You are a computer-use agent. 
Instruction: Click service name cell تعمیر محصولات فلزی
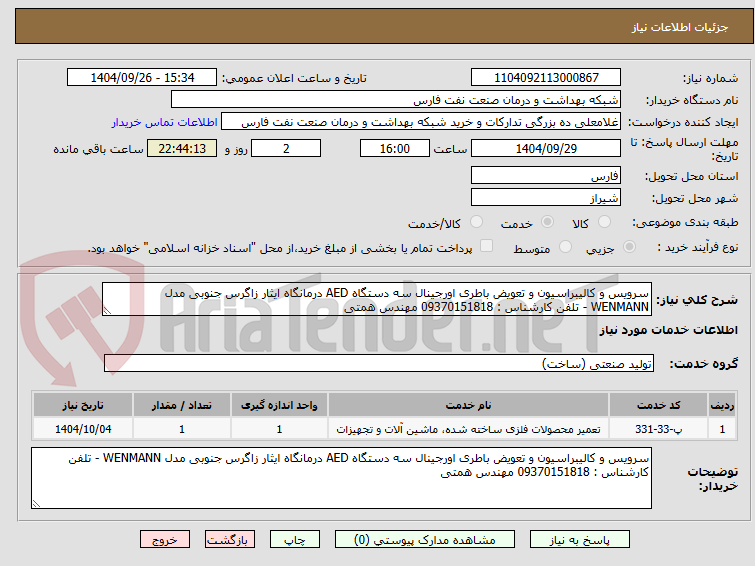469,429
